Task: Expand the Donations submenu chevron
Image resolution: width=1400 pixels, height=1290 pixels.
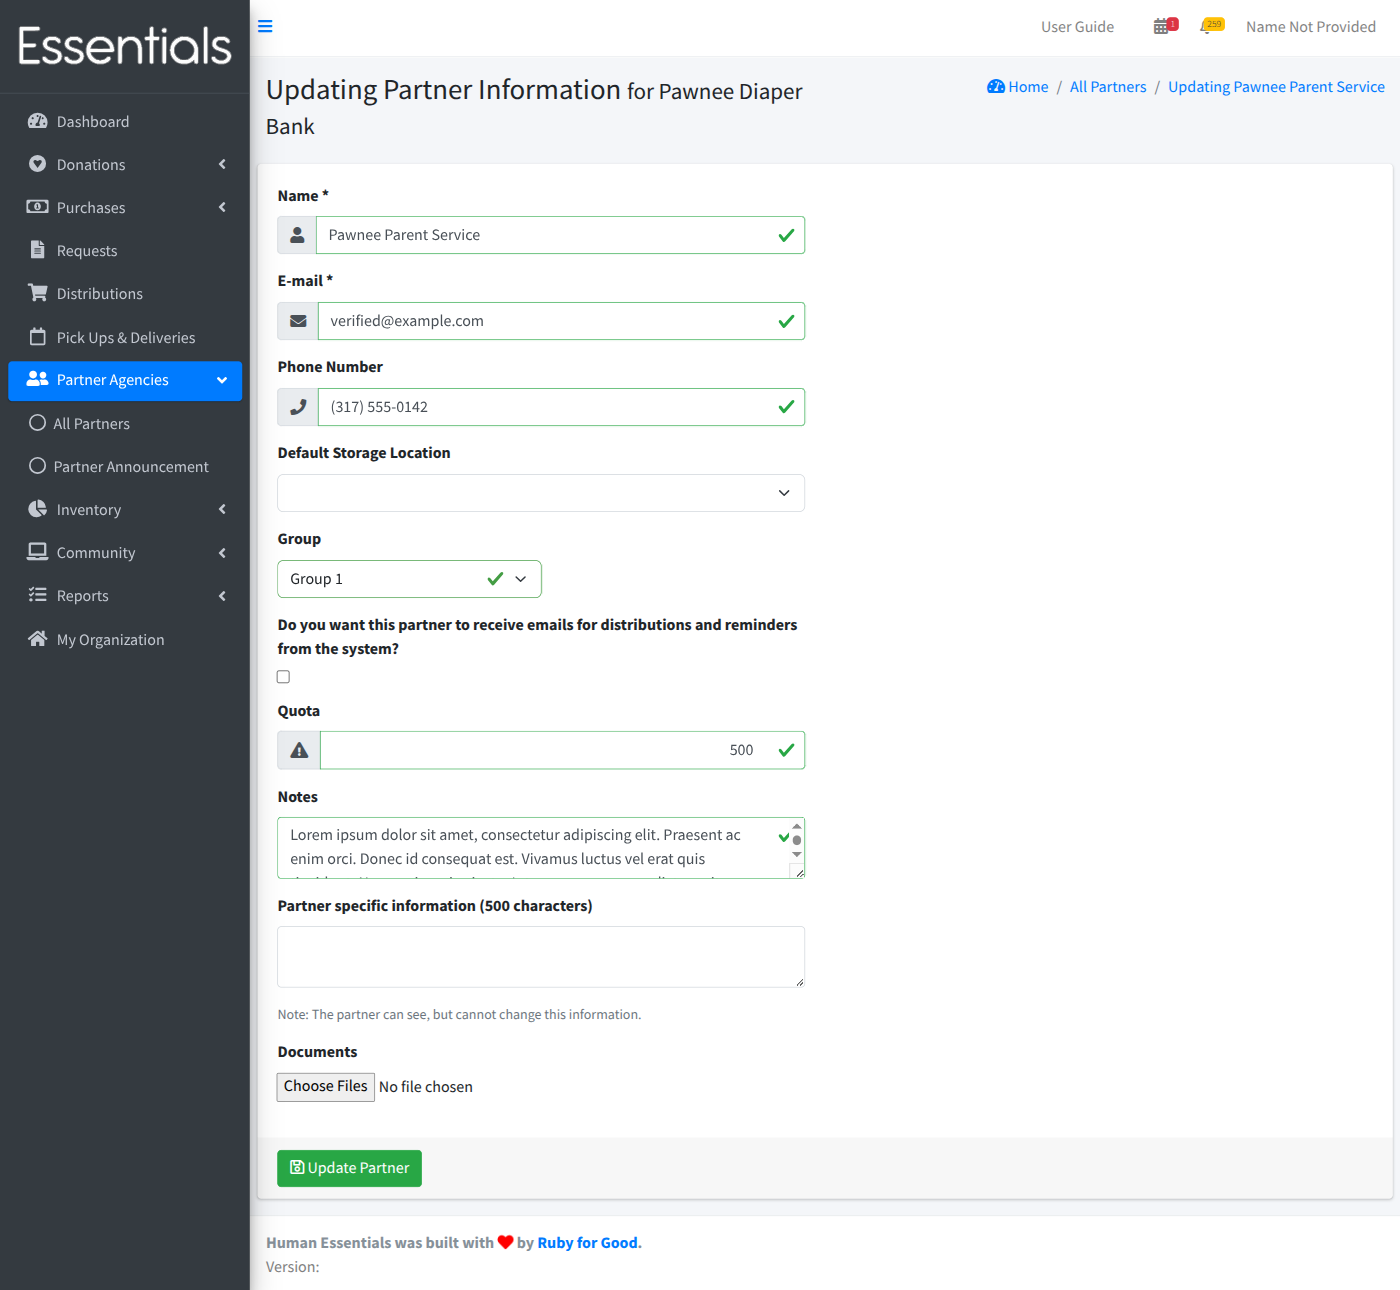Action: coord(222,164)
